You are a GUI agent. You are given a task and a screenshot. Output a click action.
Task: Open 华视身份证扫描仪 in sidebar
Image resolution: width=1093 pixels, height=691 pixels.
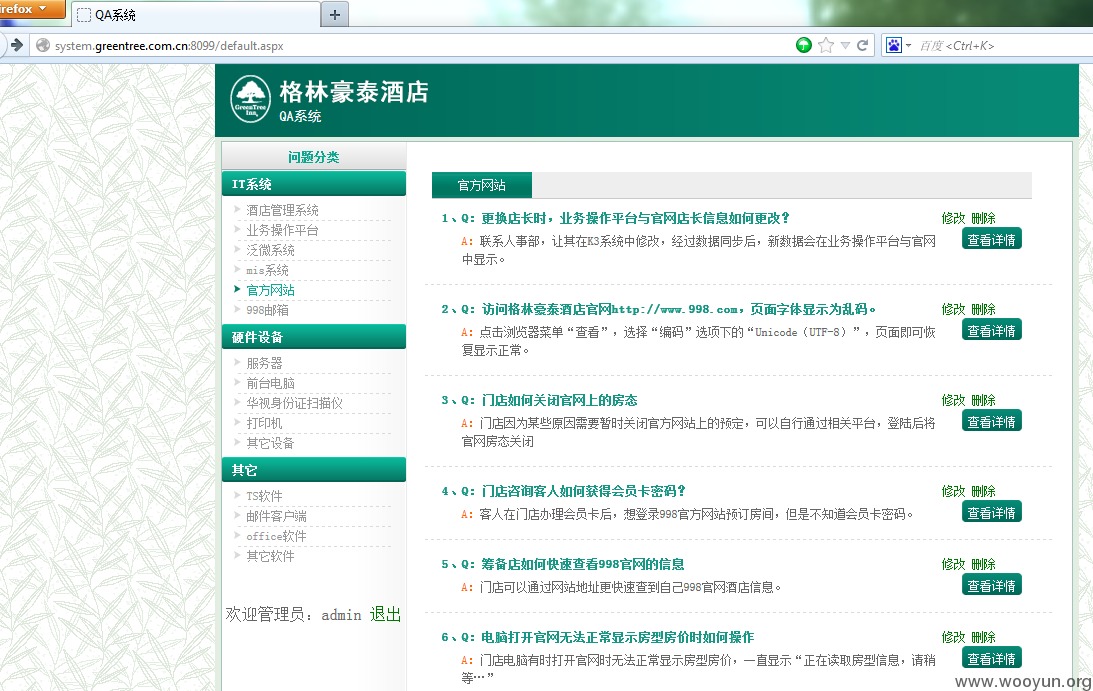click(x=294, y=403)
